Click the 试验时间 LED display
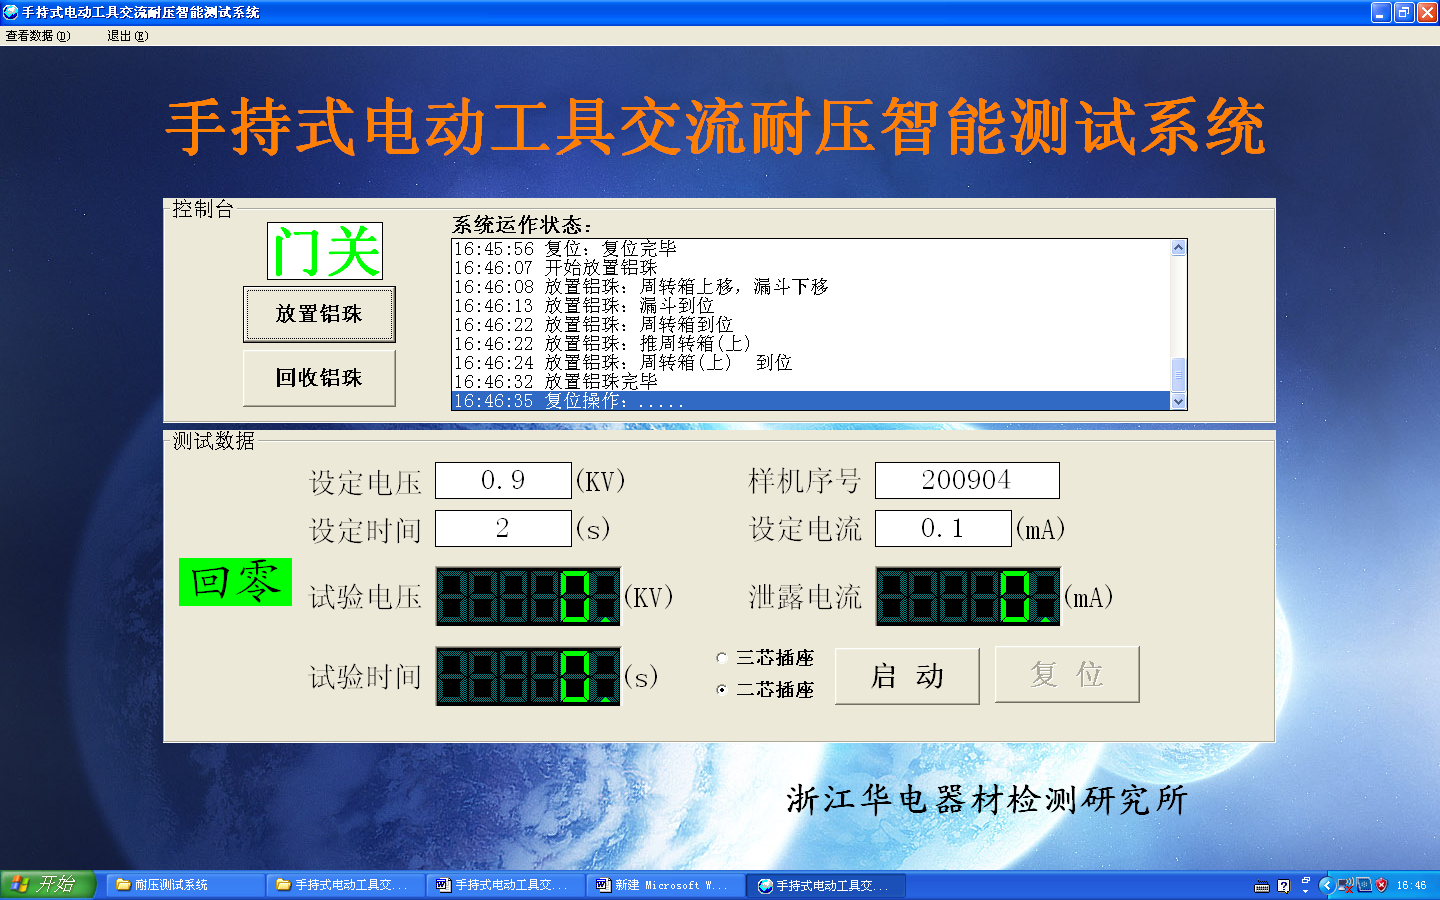This screenshot has width=1440, height=900. [528, 676]
